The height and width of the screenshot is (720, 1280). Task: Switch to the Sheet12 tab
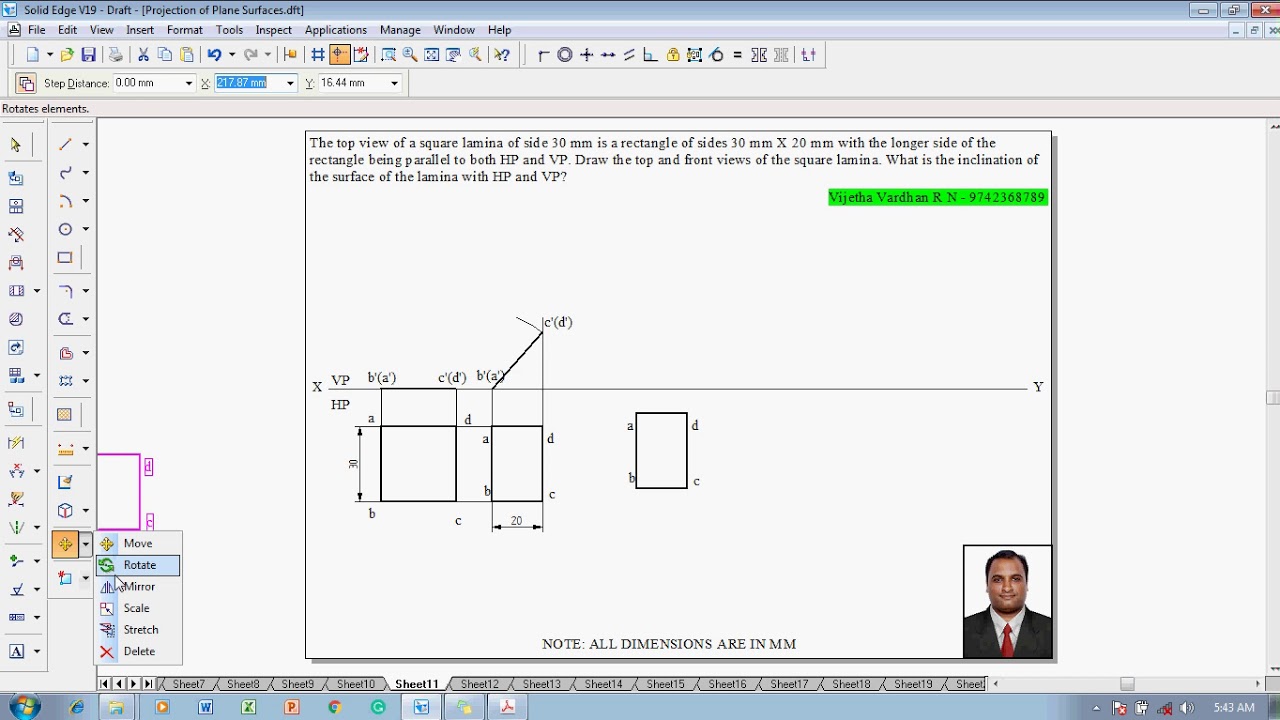(x=479, y=684)
